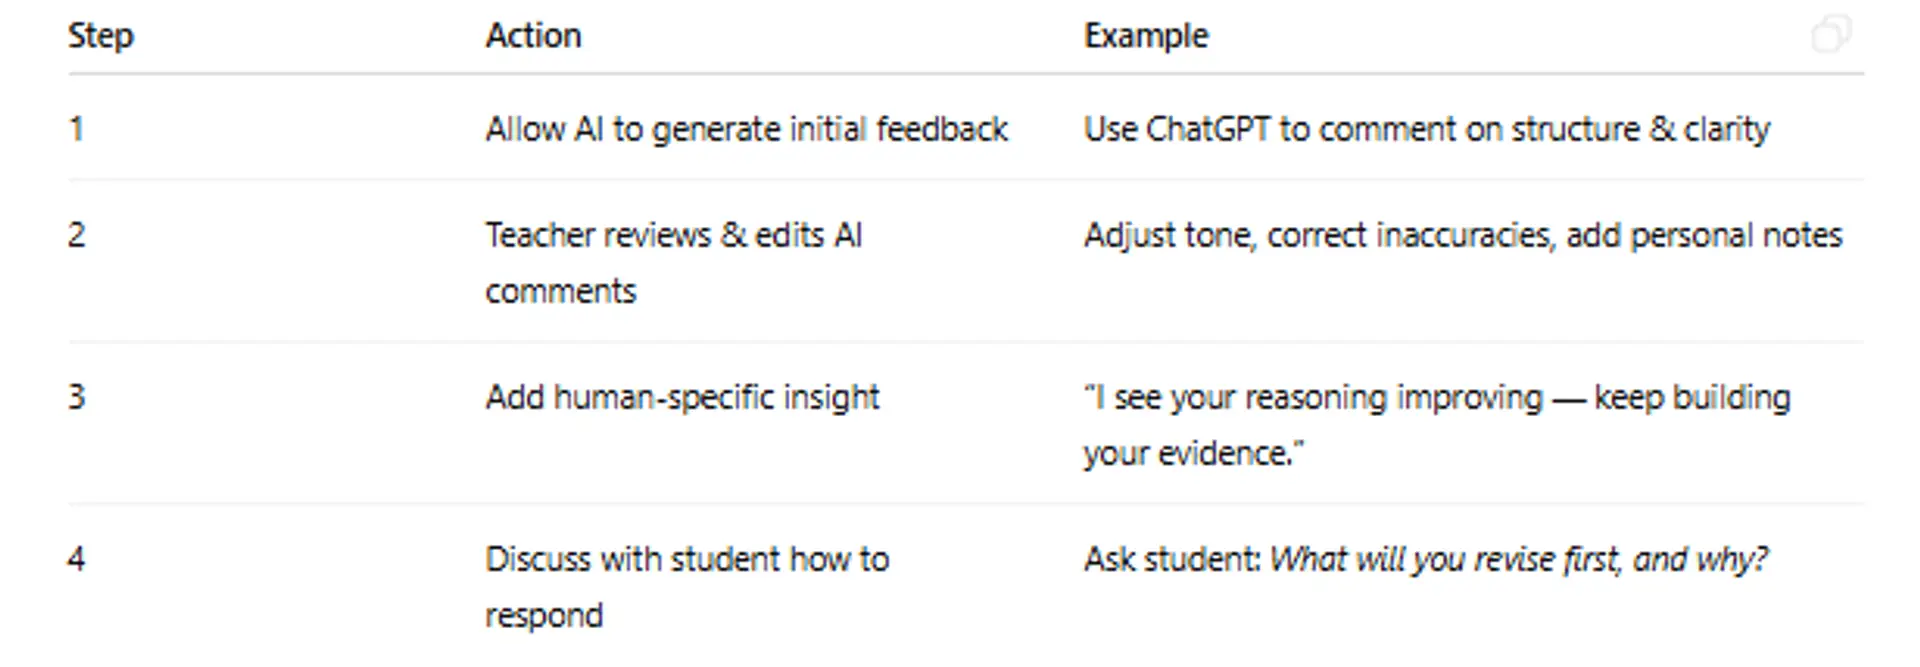
Task: Click "Teacher reviews & edits AI comments" cell
Action: (x=673, y=262)
